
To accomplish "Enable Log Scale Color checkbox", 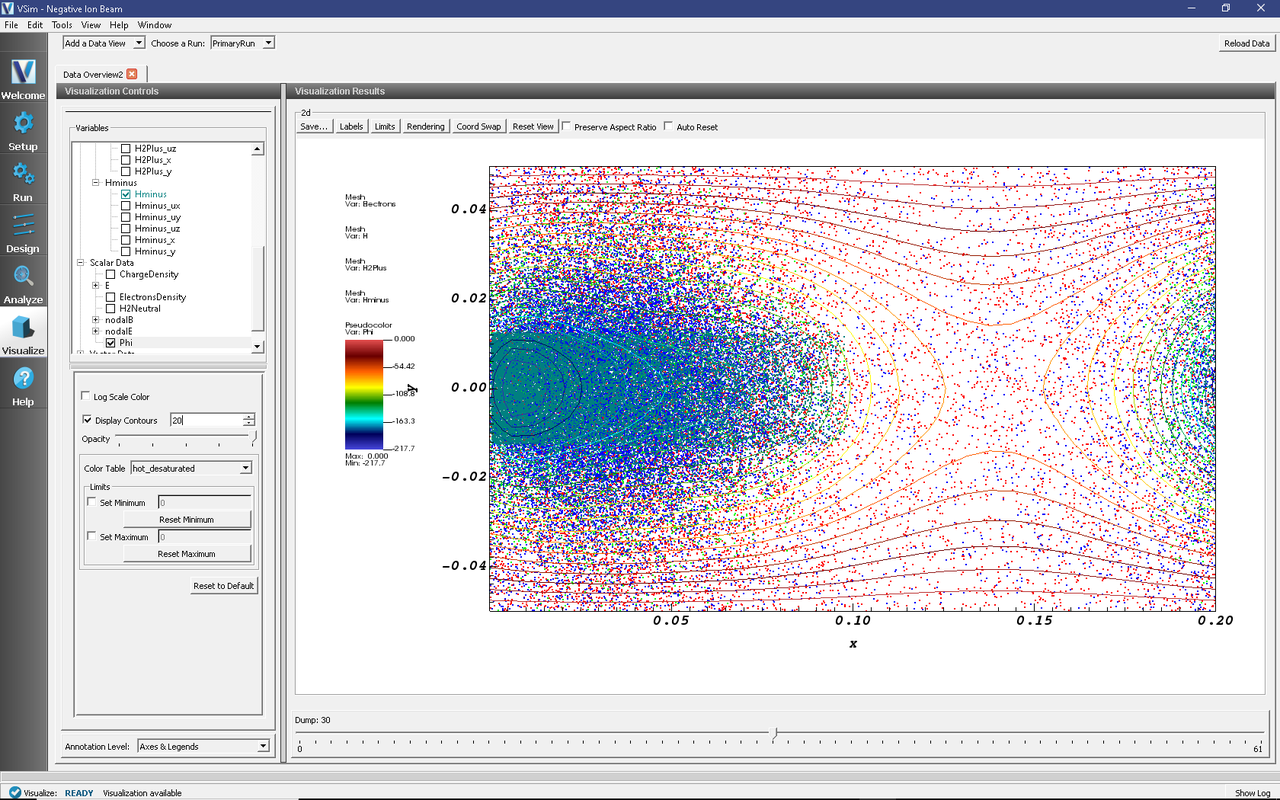I will point(87,397).
